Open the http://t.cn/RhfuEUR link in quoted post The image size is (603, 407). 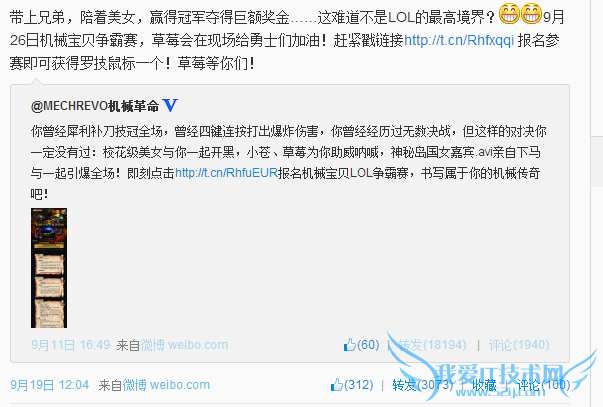tap(227, 173)
